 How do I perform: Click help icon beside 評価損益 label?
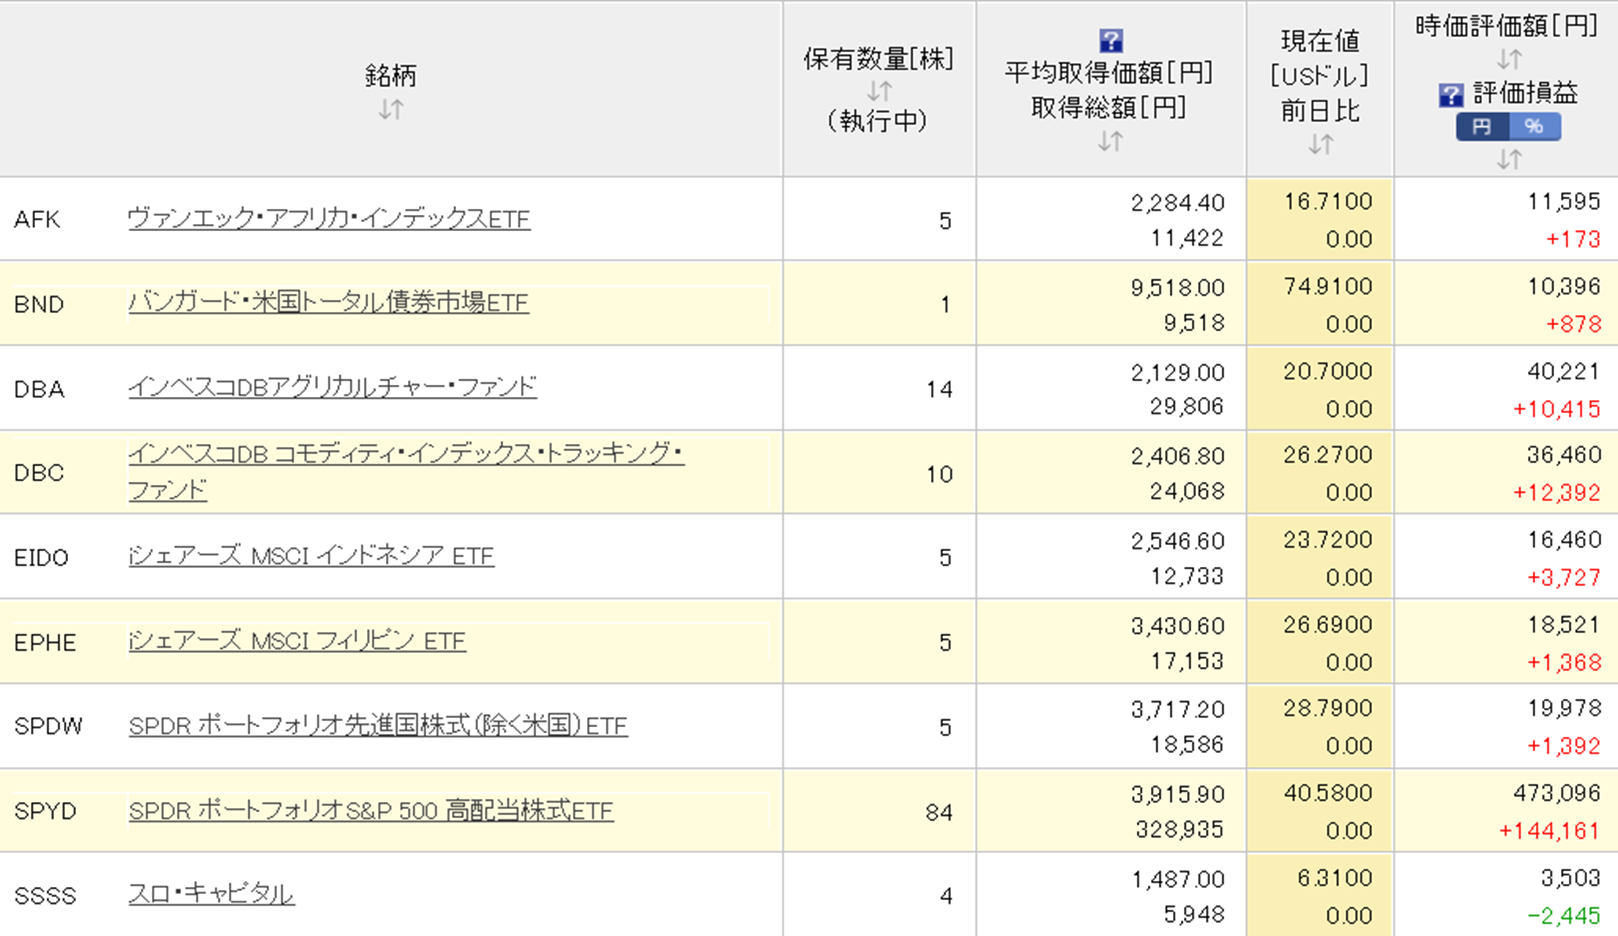[x=1450, y=95]
